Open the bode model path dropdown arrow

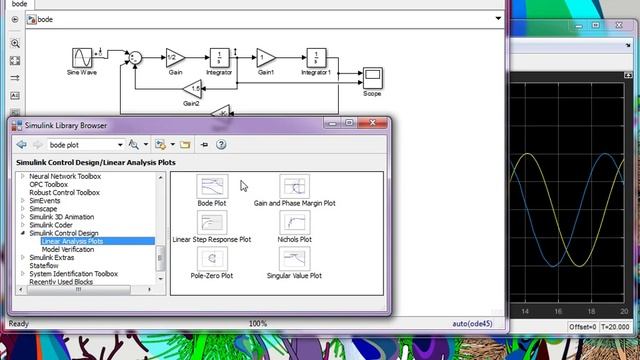tap(498, 18)
